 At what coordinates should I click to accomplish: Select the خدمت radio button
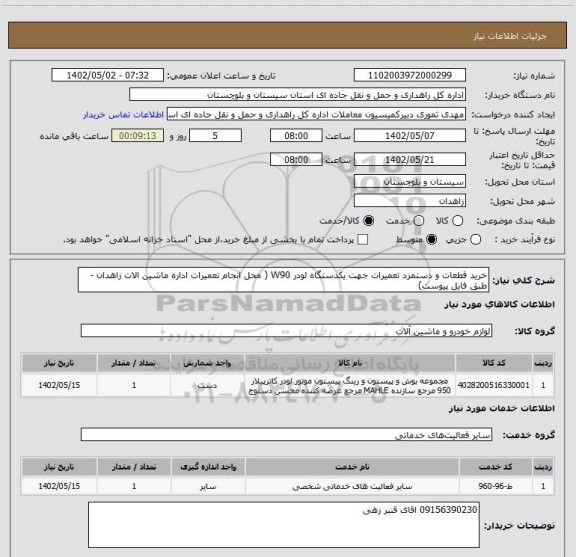(x=419, y=221)
